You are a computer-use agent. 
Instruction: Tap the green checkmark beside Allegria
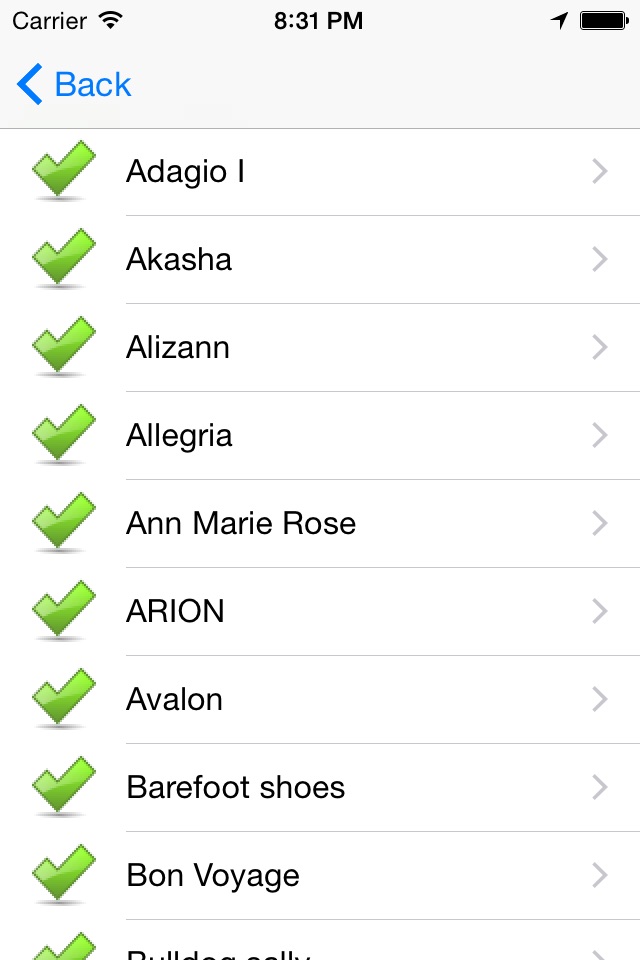pyautogui.click(x=63, y=435)
